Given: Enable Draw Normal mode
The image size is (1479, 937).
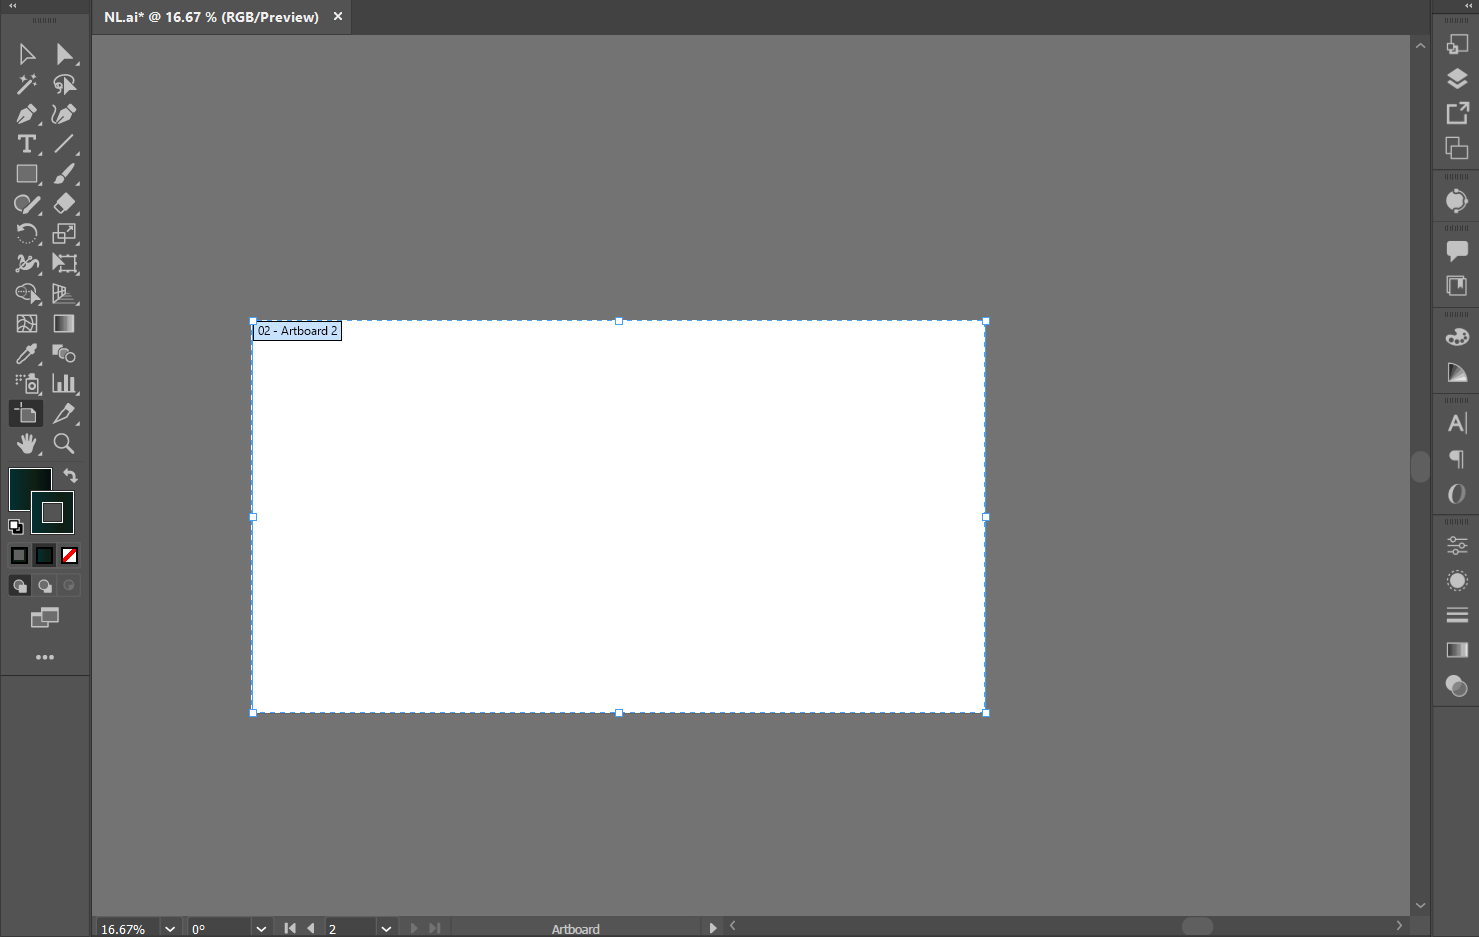Looking at the screenshot, I should 19,586.
